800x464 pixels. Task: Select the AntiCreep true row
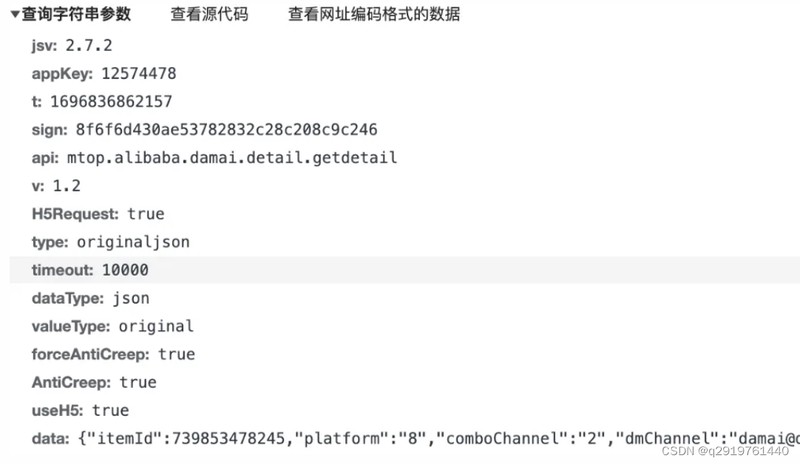pos(94,382)
